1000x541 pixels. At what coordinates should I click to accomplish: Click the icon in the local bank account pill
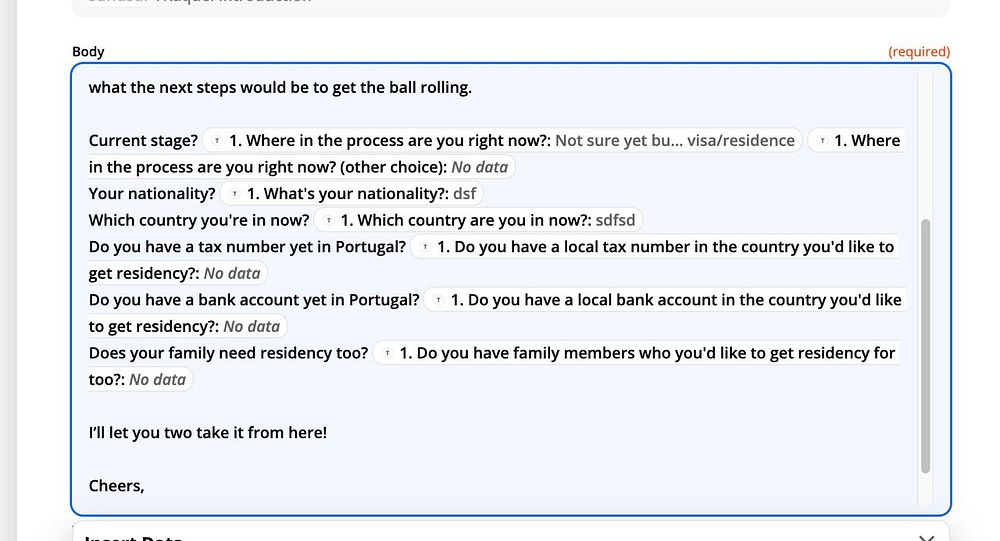click(x=439, y=300)
